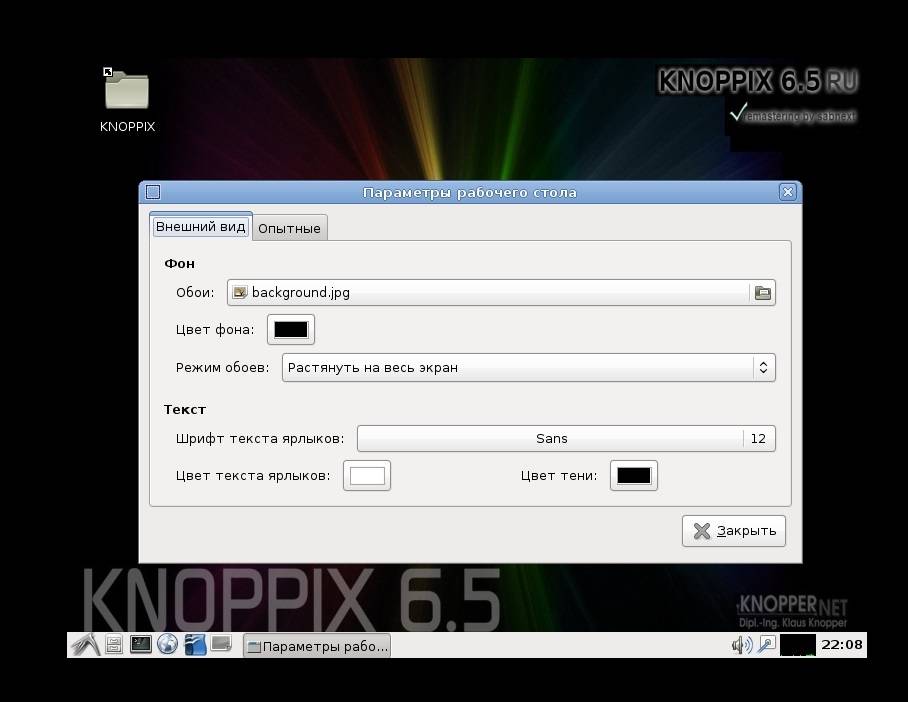Switch to the Внешний вид tab
The width and height of the screenshot is (908, 702).
pos(200,226)
